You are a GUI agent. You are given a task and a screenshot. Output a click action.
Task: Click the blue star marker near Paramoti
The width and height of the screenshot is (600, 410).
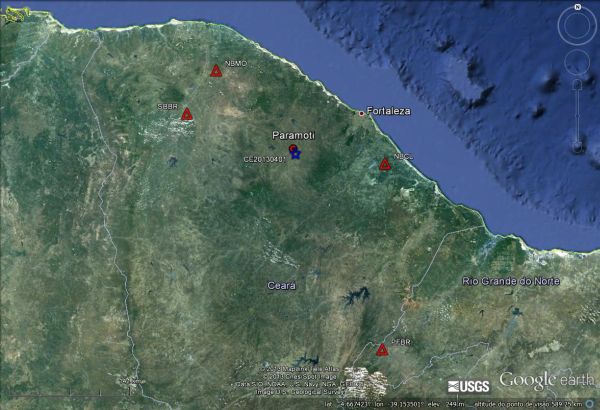(296, 154)
